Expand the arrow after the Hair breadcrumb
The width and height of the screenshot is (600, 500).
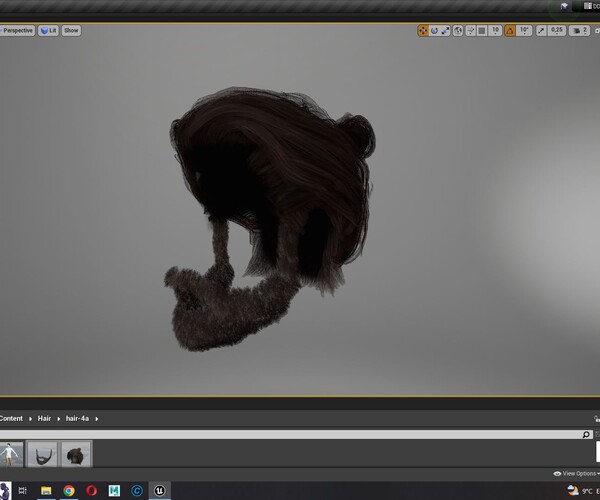coord(59,419)
